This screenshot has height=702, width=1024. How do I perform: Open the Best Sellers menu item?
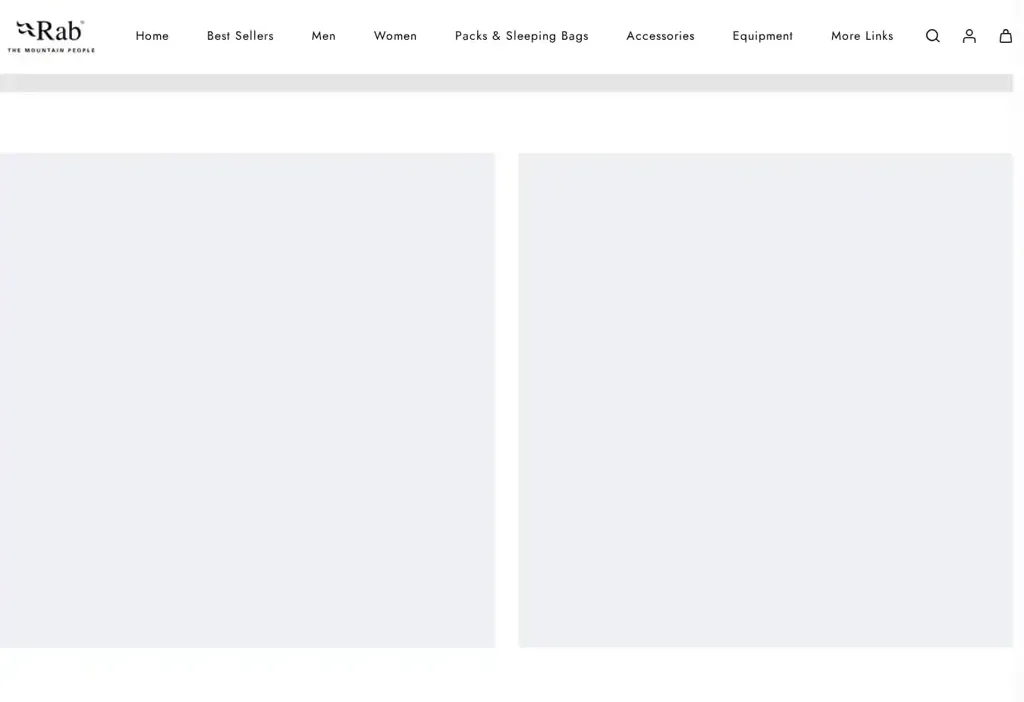coord(240,35)
